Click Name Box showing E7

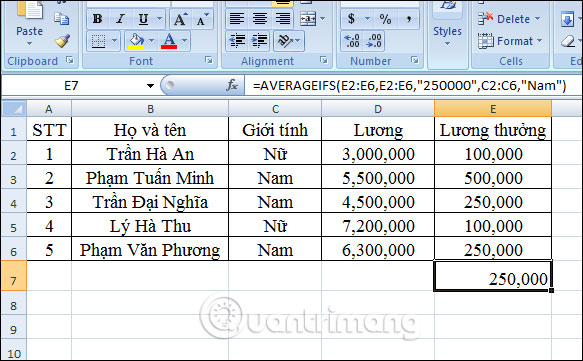(71, 86)
